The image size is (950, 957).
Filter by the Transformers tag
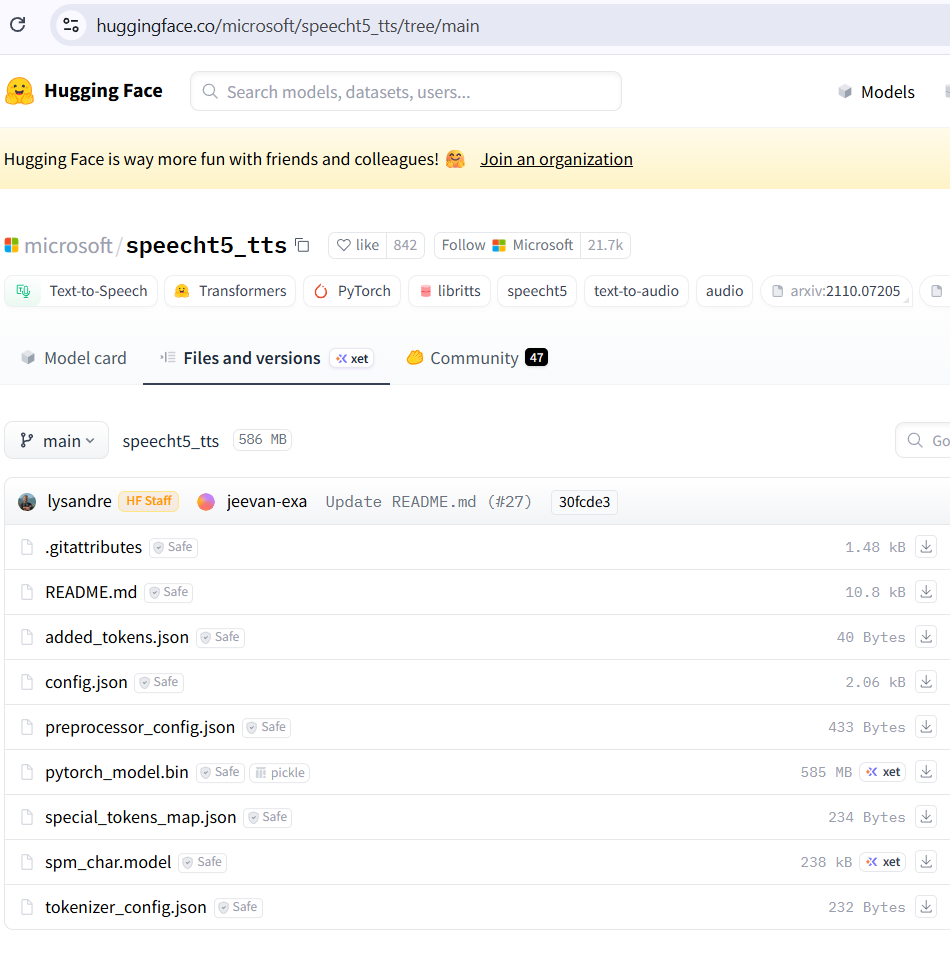230,291
